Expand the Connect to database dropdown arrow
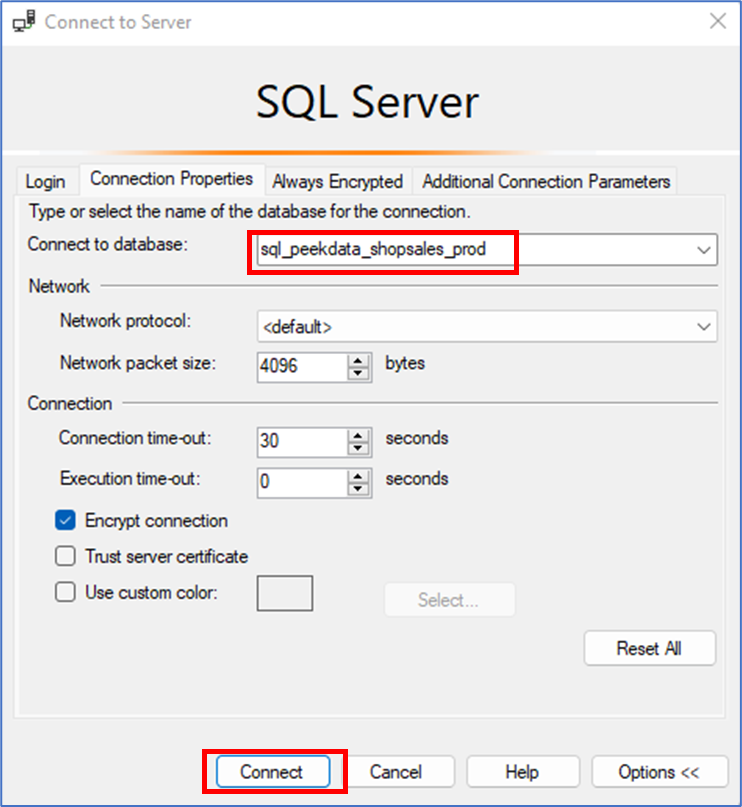Image resolution: width=742 pixels, height=807 pixels. pos(704,250)
